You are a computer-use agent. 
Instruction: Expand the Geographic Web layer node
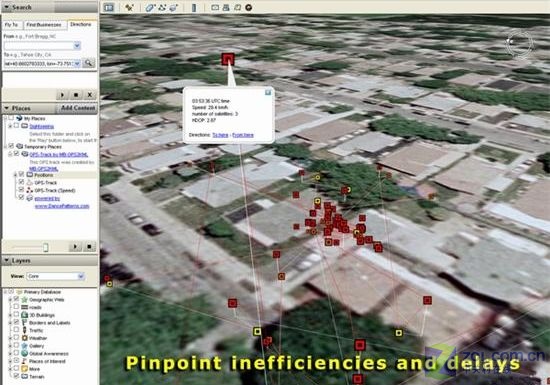(x=10, y=300)
